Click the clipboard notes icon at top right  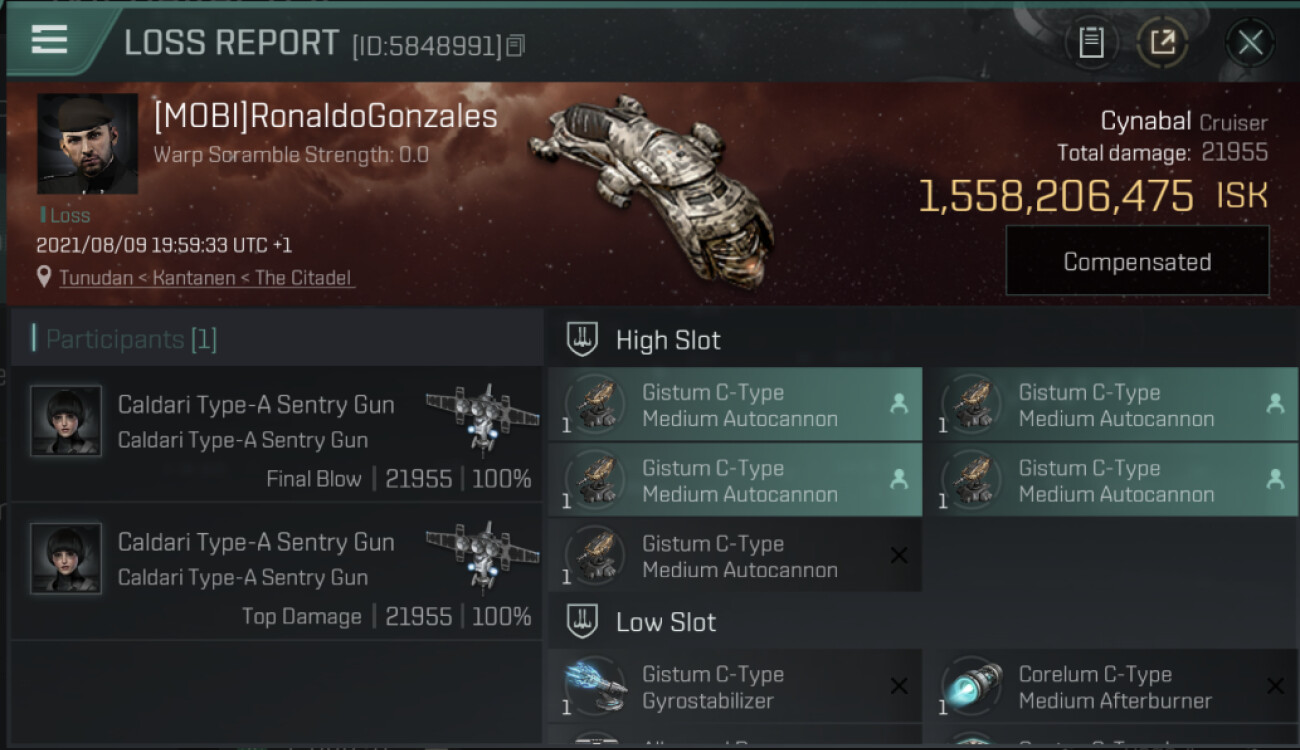coord(1091,43)
